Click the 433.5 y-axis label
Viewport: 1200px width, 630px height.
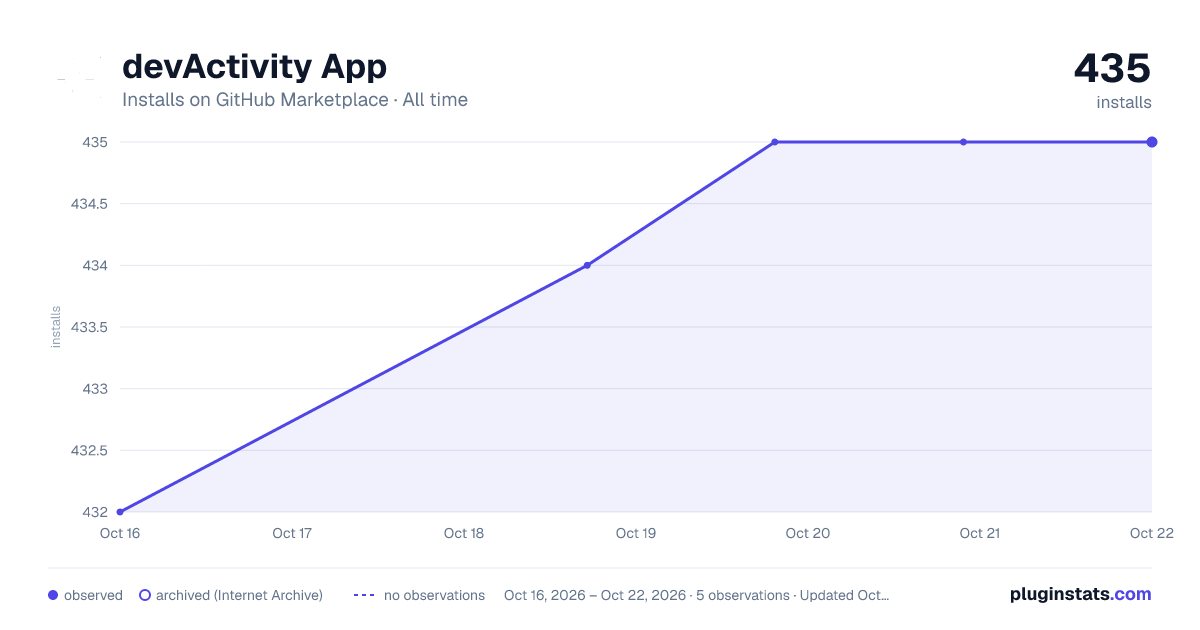[88, 327]
